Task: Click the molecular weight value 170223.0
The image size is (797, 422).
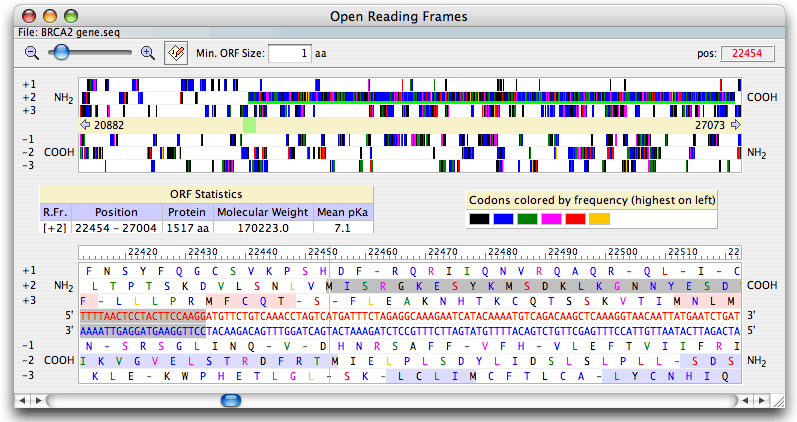Action: coord(263,227)
